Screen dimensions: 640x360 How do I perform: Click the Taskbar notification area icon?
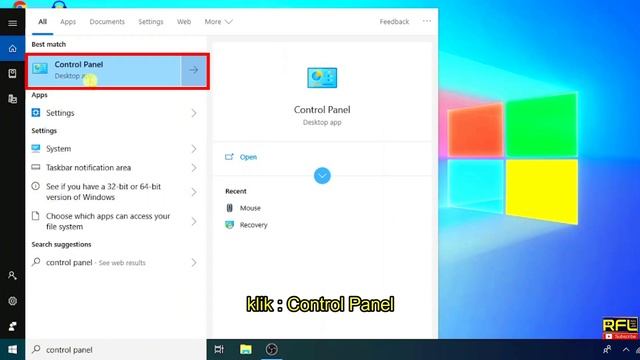[36, 167]
